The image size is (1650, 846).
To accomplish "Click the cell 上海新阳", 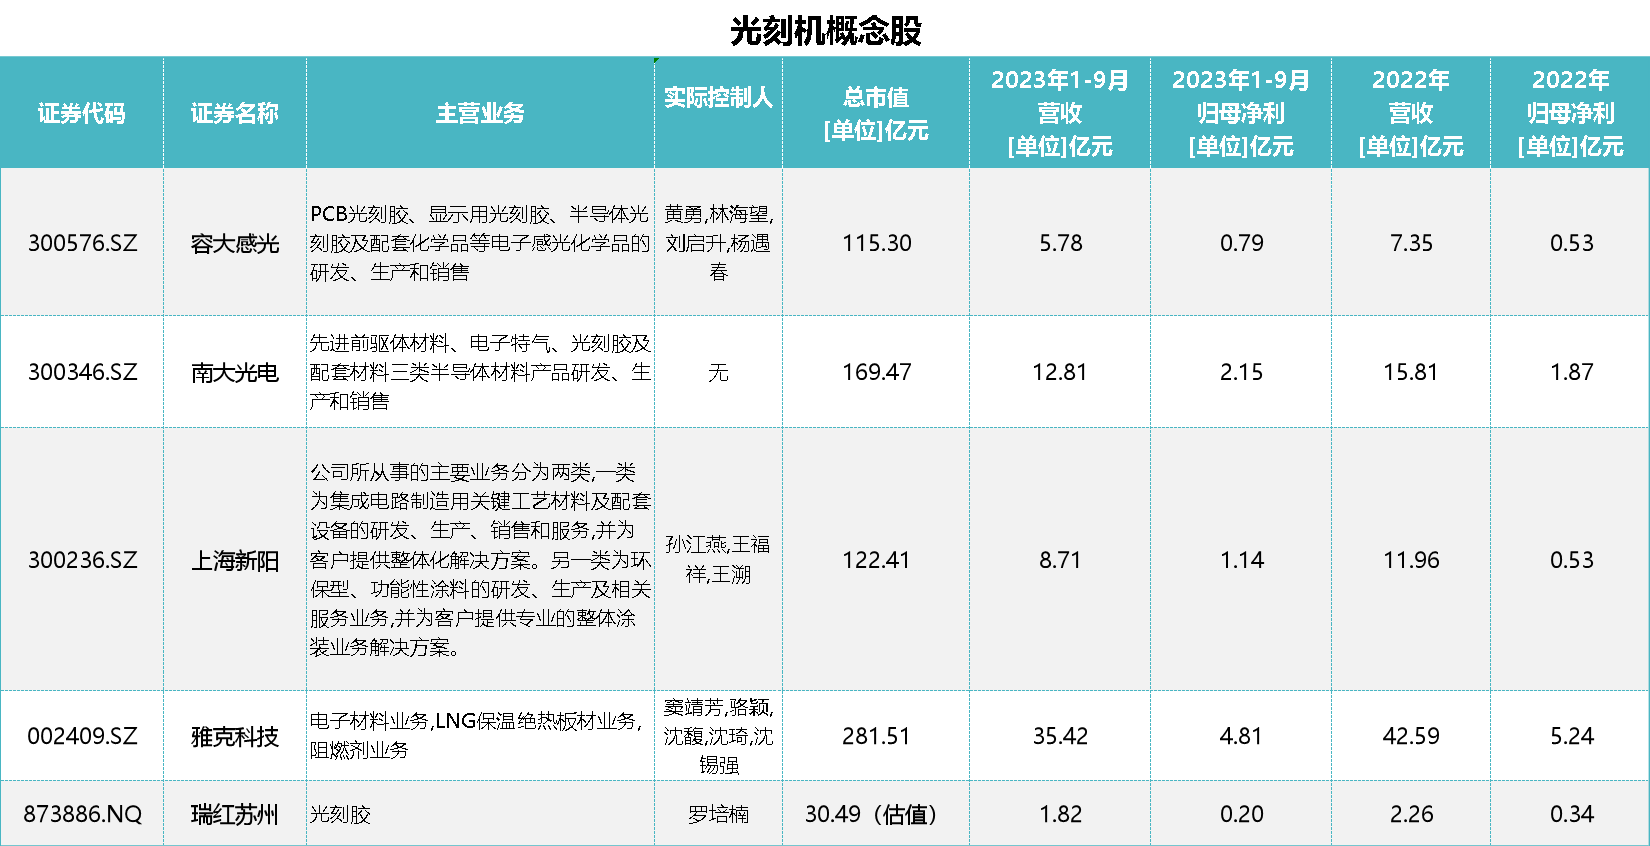I will [x=235, y=560].
